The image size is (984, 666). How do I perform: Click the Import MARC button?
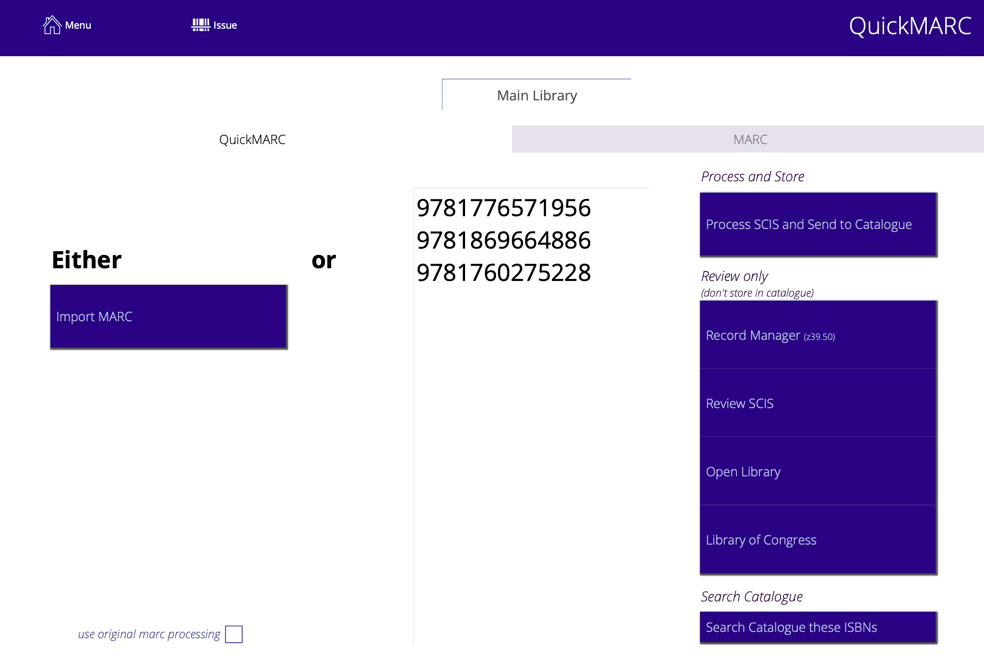pos(169,317)
